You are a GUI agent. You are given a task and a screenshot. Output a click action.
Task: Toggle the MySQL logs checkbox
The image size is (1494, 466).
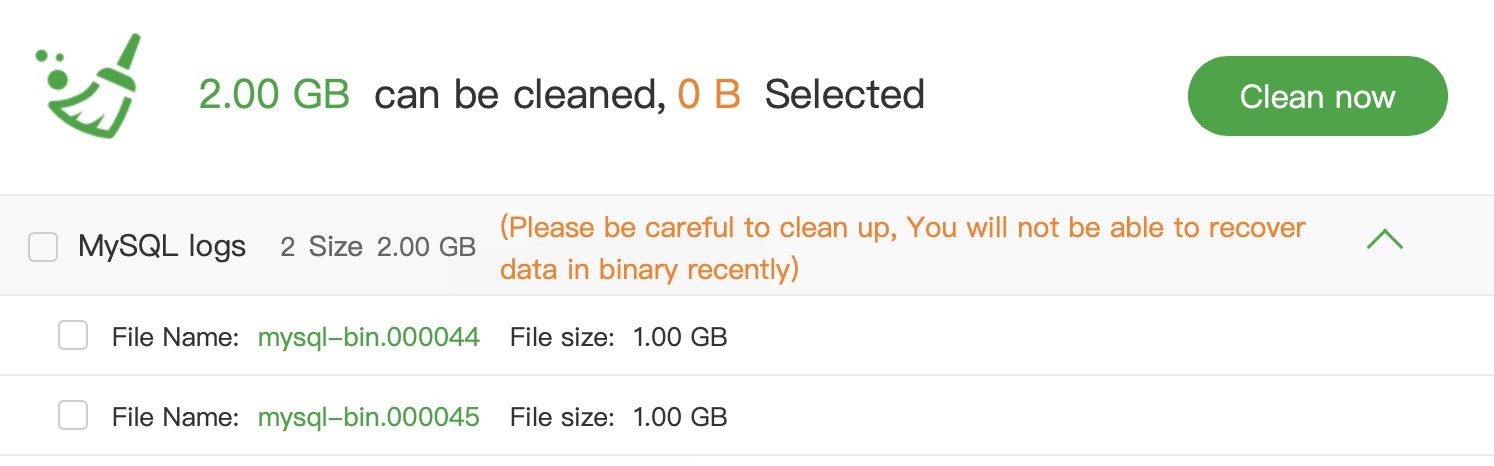click(43, 247)
